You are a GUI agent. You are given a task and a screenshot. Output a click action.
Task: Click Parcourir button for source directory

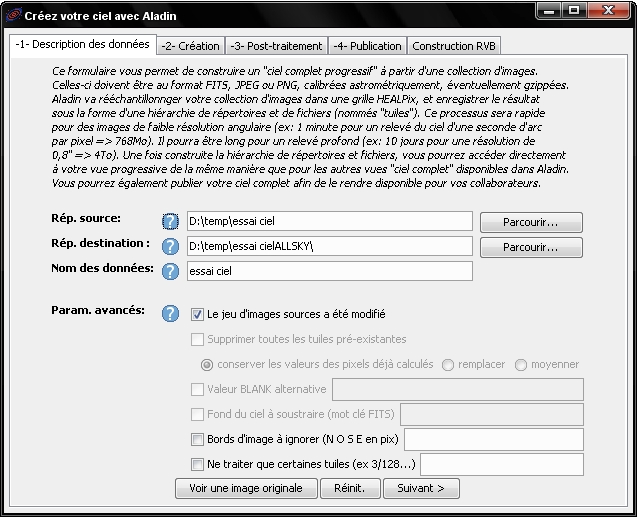click(x=531, y=222)
